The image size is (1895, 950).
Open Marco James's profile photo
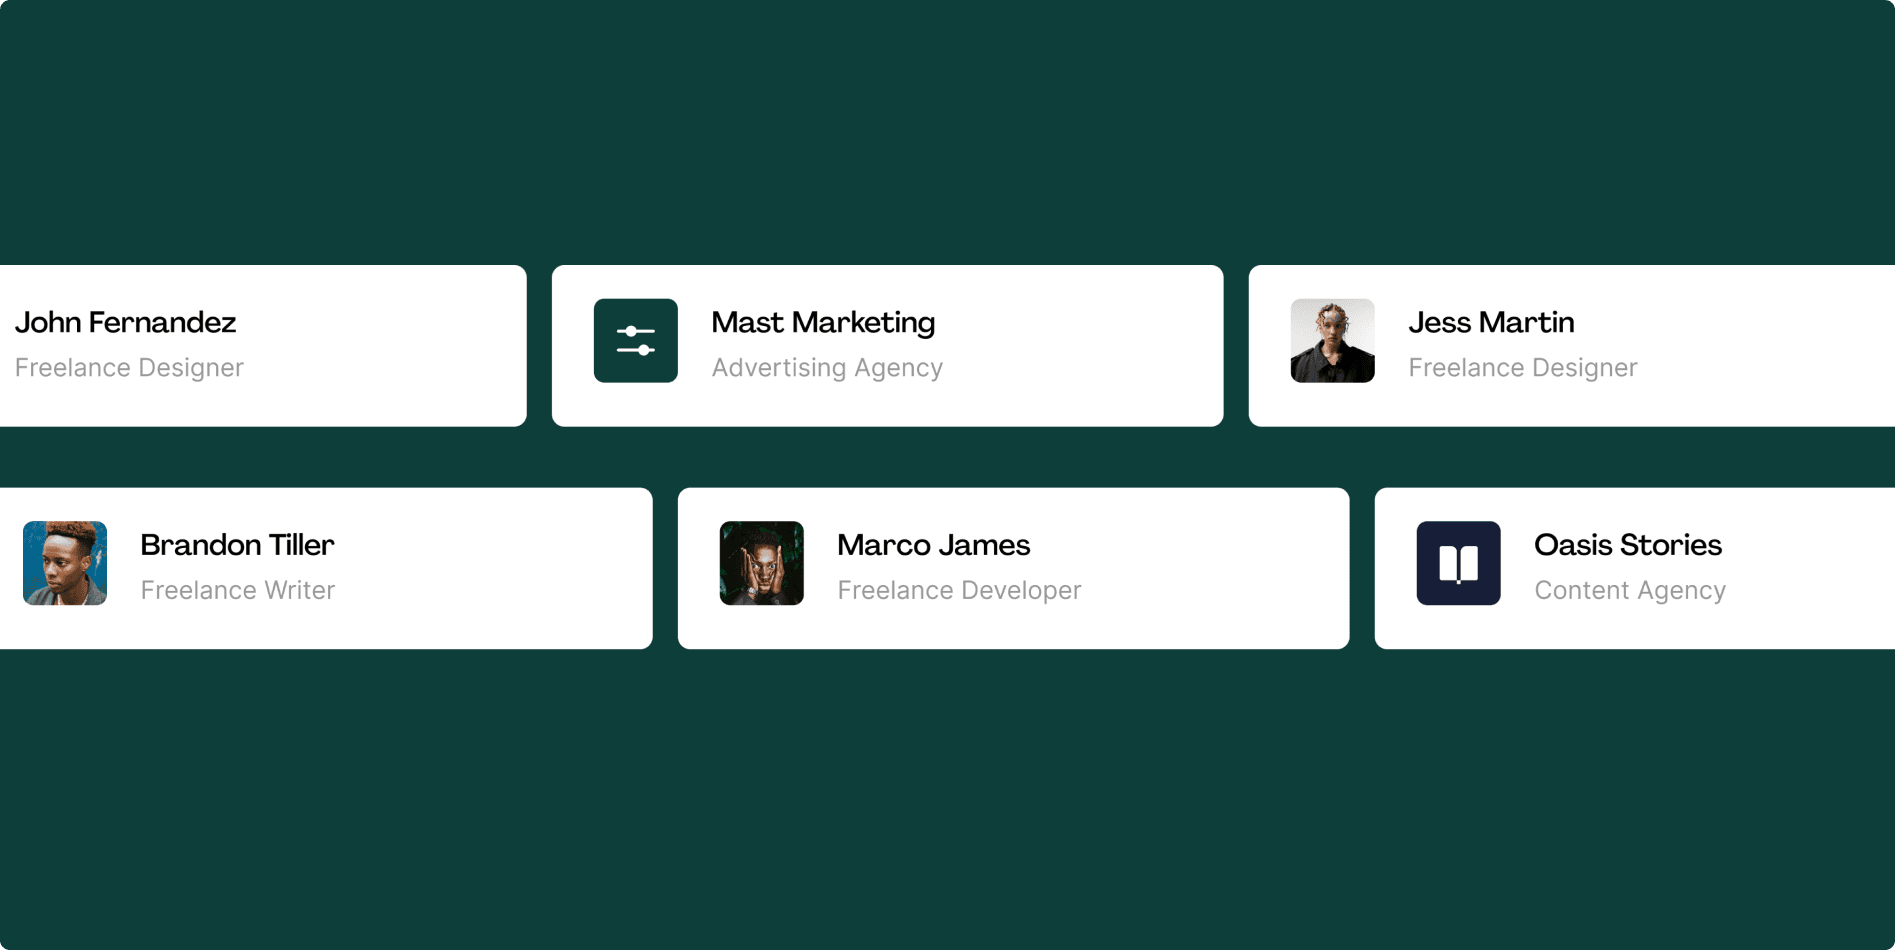tap(761, 563)
